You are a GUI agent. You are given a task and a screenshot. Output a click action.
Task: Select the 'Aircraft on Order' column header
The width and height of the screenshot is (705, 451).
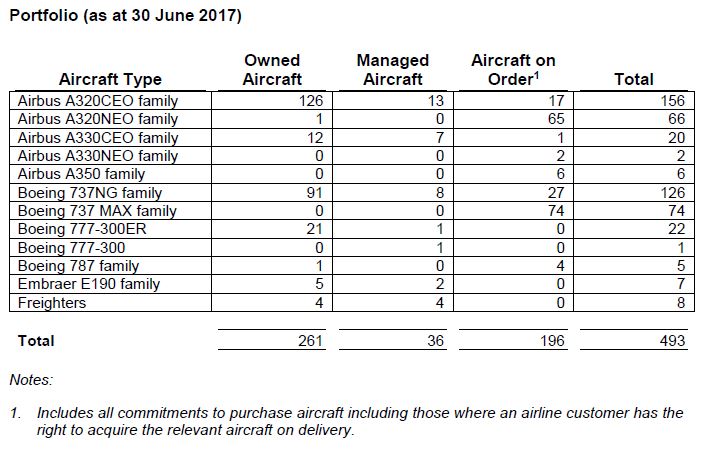pyautogui.click(x=513, y=70)
